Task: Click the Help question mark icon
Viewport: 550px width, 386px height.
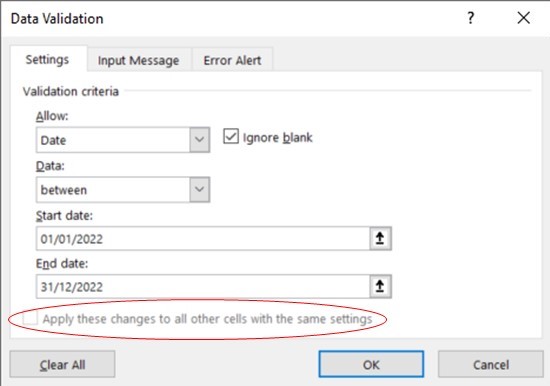Action: [471, 18]
